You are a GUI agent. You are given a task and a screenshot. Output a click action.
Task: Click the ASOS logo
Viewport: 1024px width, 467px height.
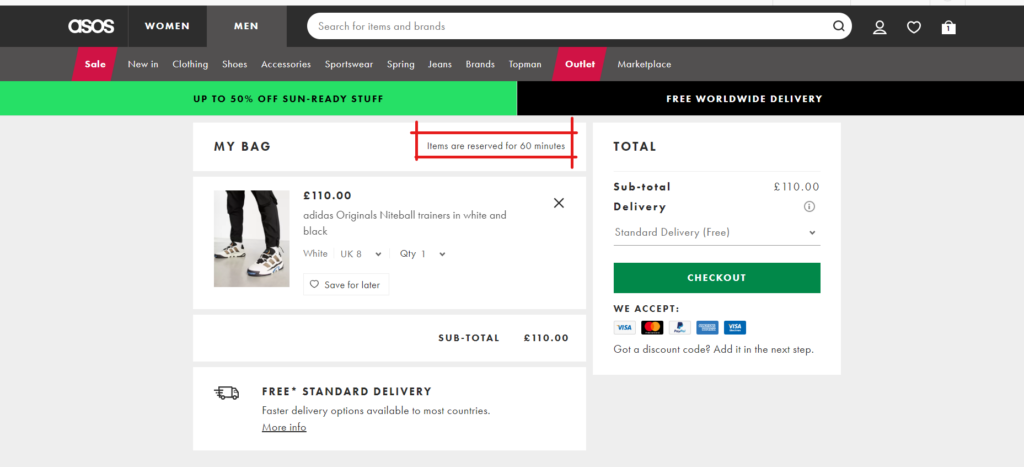click(x=91, y=26)
